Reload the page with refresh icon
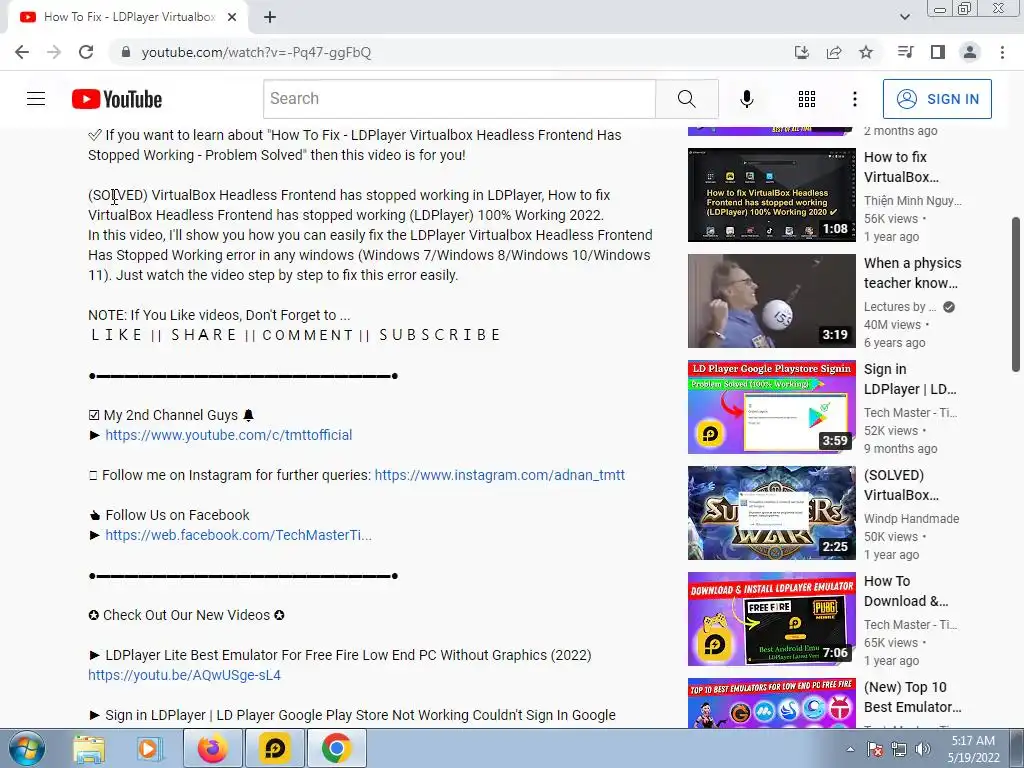 [x=86, y=52]
